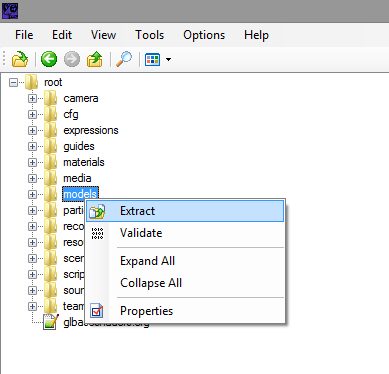Select the expressions folder
389x374 pixels.
pos(91,130)
